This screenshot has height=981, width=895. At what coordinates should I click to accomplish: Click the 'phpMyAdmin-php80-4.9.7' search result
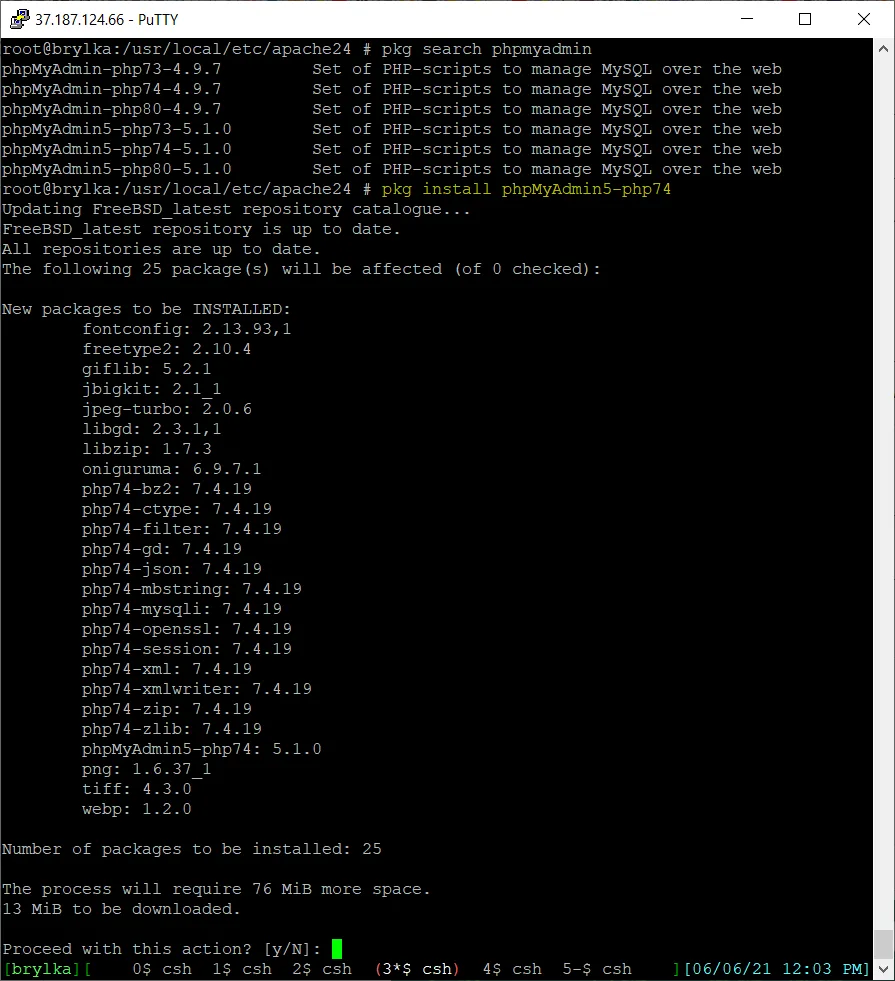[111, 109]
